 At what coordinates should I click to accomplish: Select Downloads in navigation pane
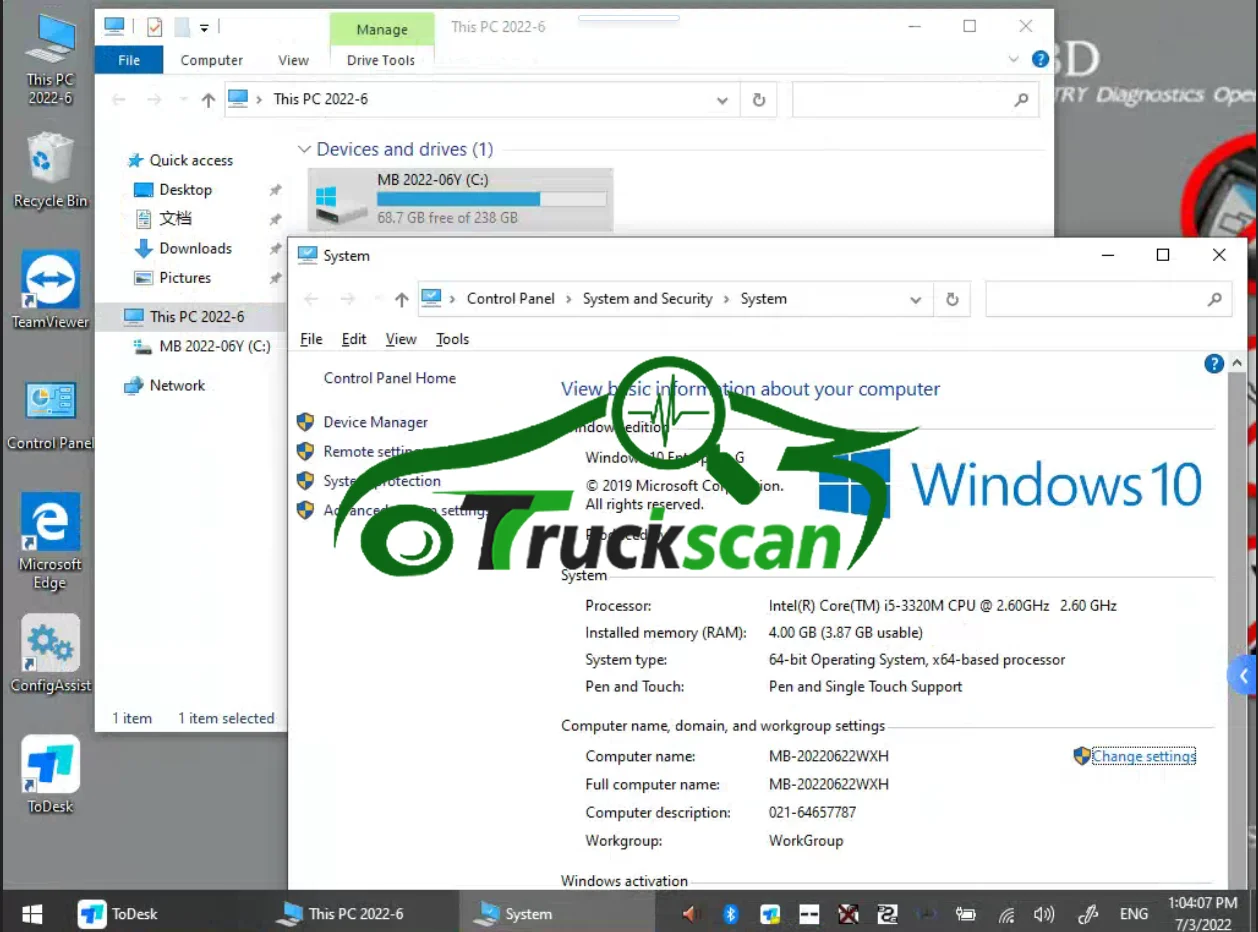[x=195, y=248]
